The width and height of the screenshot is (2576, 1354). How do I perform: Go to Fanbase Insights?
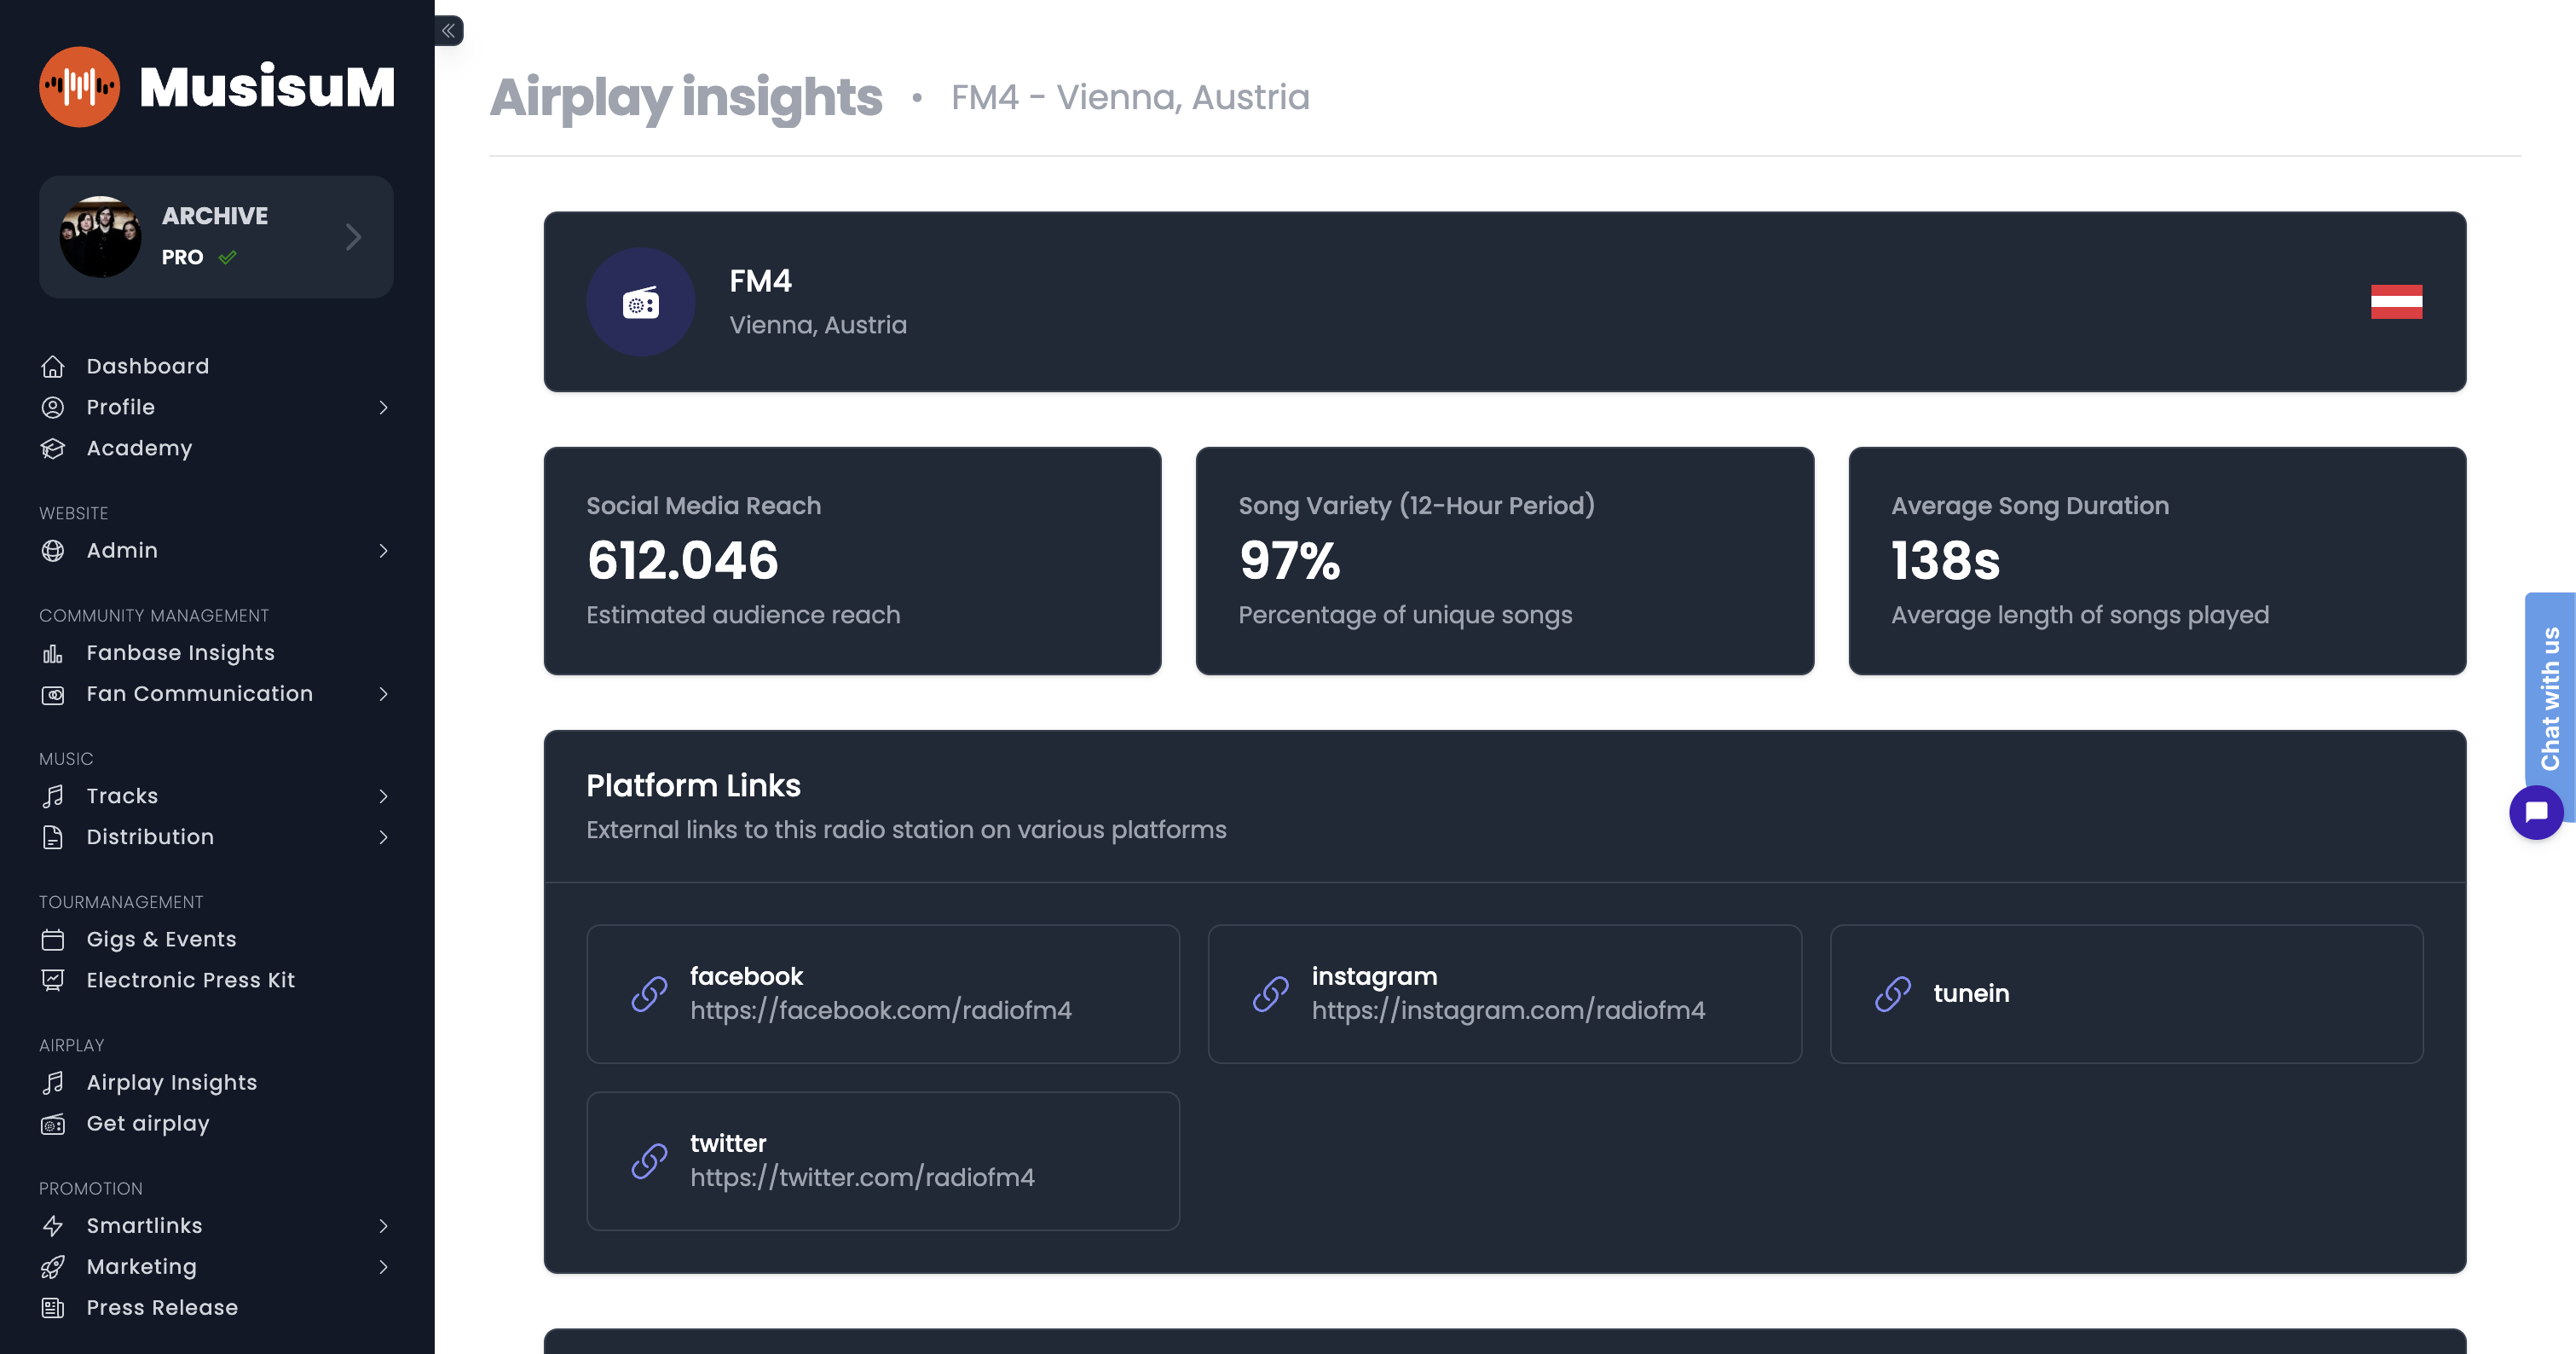coord(180,653)
